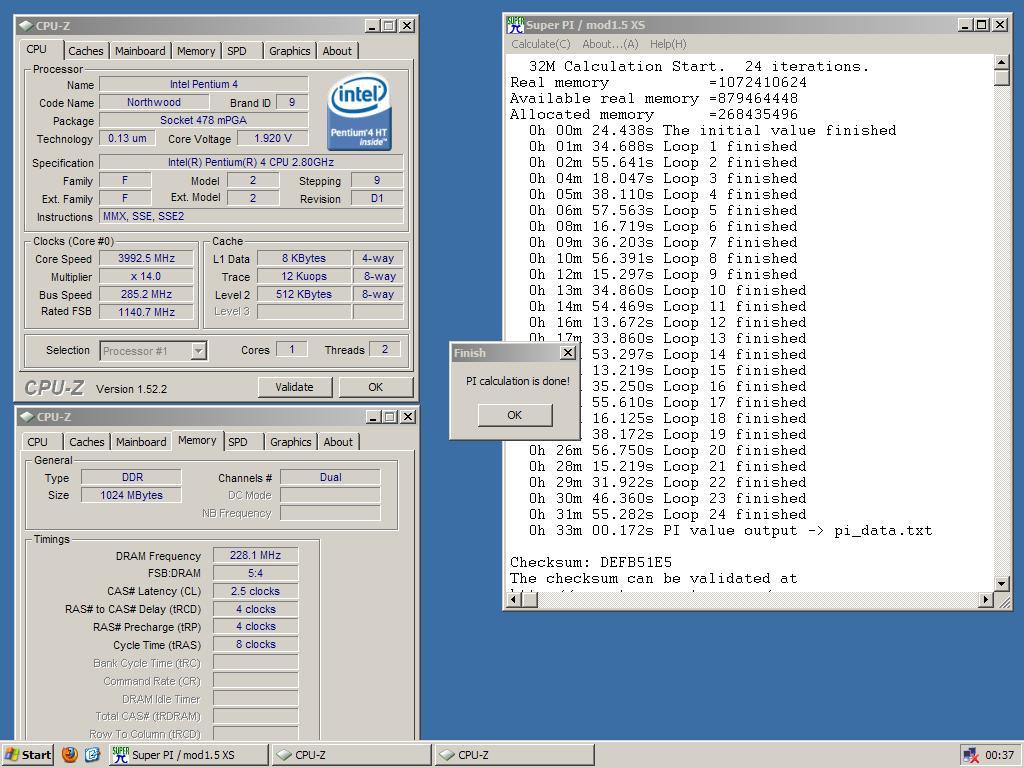Click bottom CPU-Z window title icon
Screen dimensions: 1024x768
[x=27, y=417]
